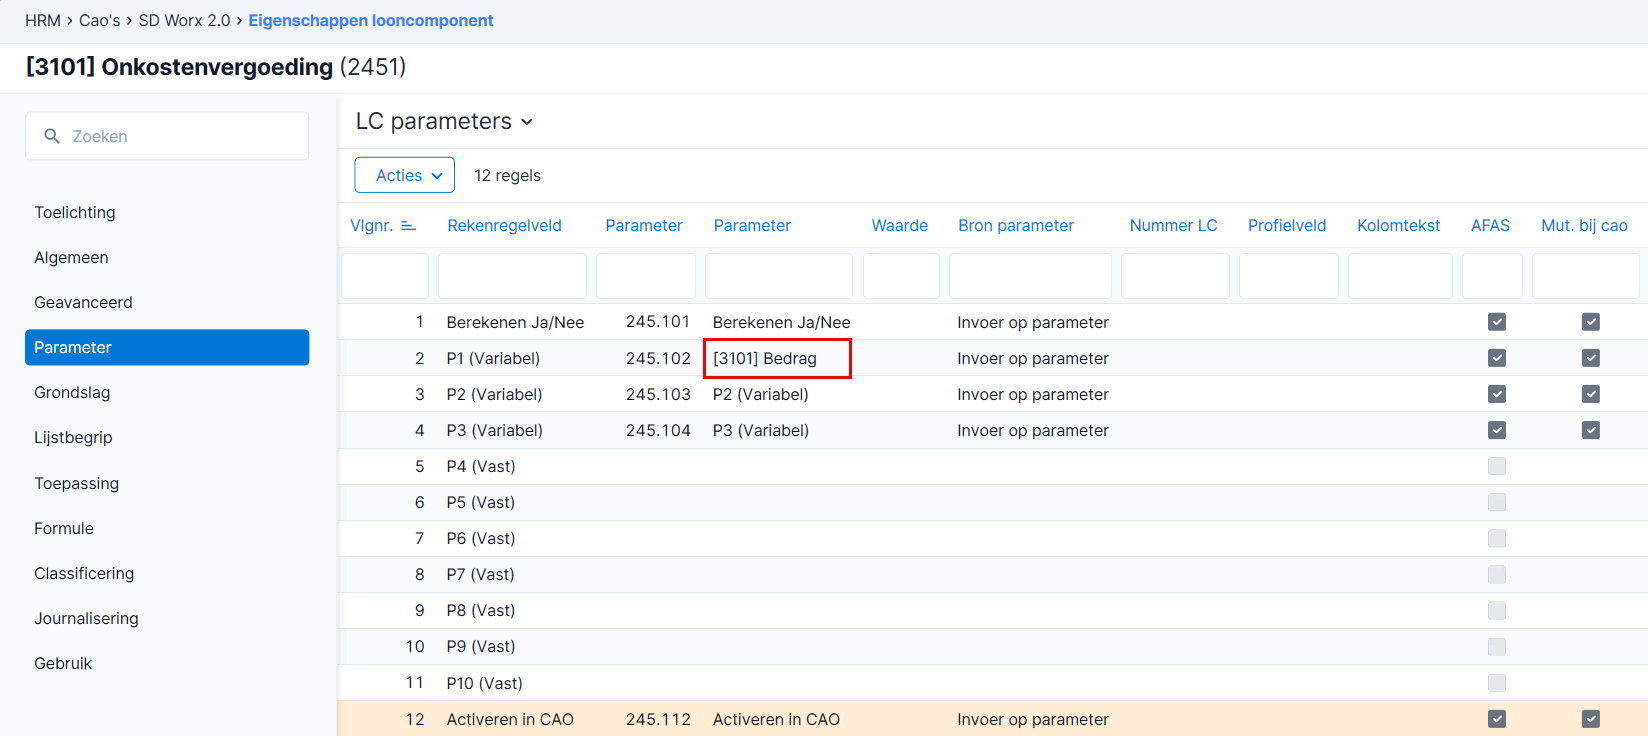Image resolution: width=1648 pixels, height=736 pixels.
Task: Click the Vlgnr. sort order icon
Action: coord(408,226)
